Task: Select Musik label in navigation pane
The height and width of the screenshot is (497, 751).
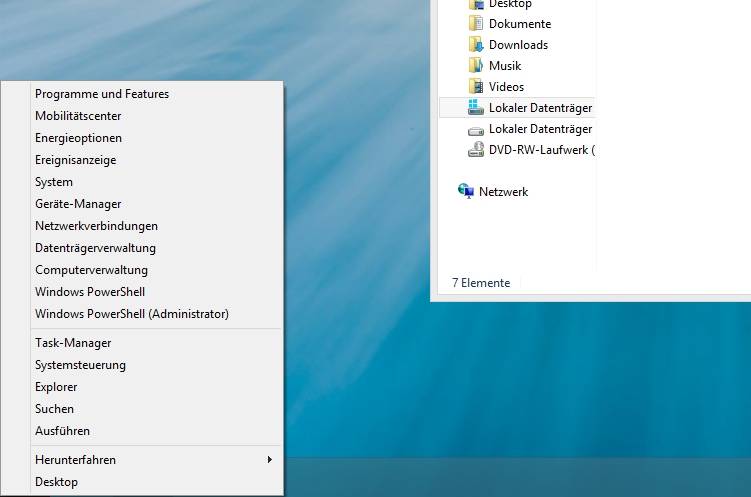Action: [x=505, y=66]
